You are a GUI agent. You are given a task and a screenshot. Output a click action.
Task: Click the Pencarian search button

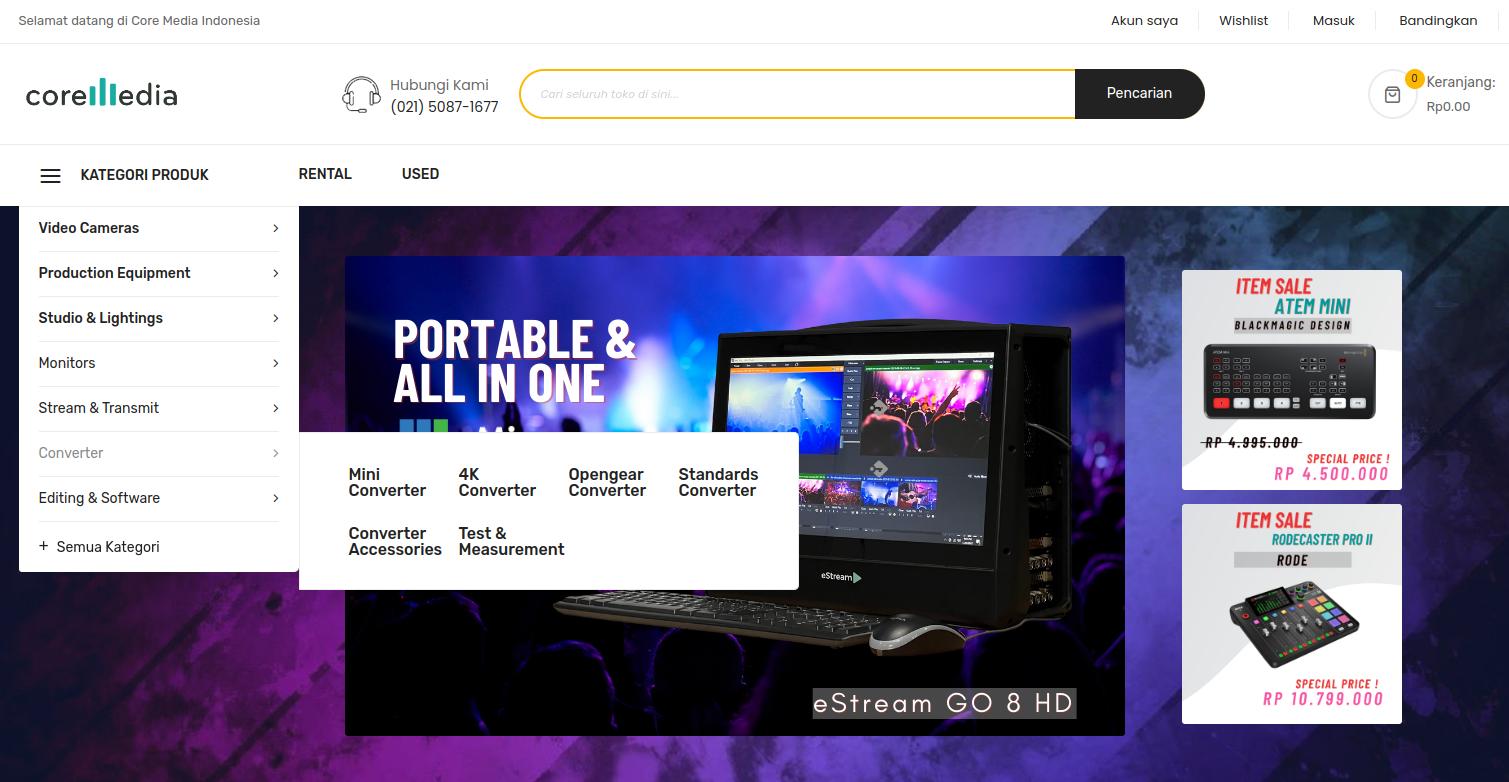tap(1139, 94)
